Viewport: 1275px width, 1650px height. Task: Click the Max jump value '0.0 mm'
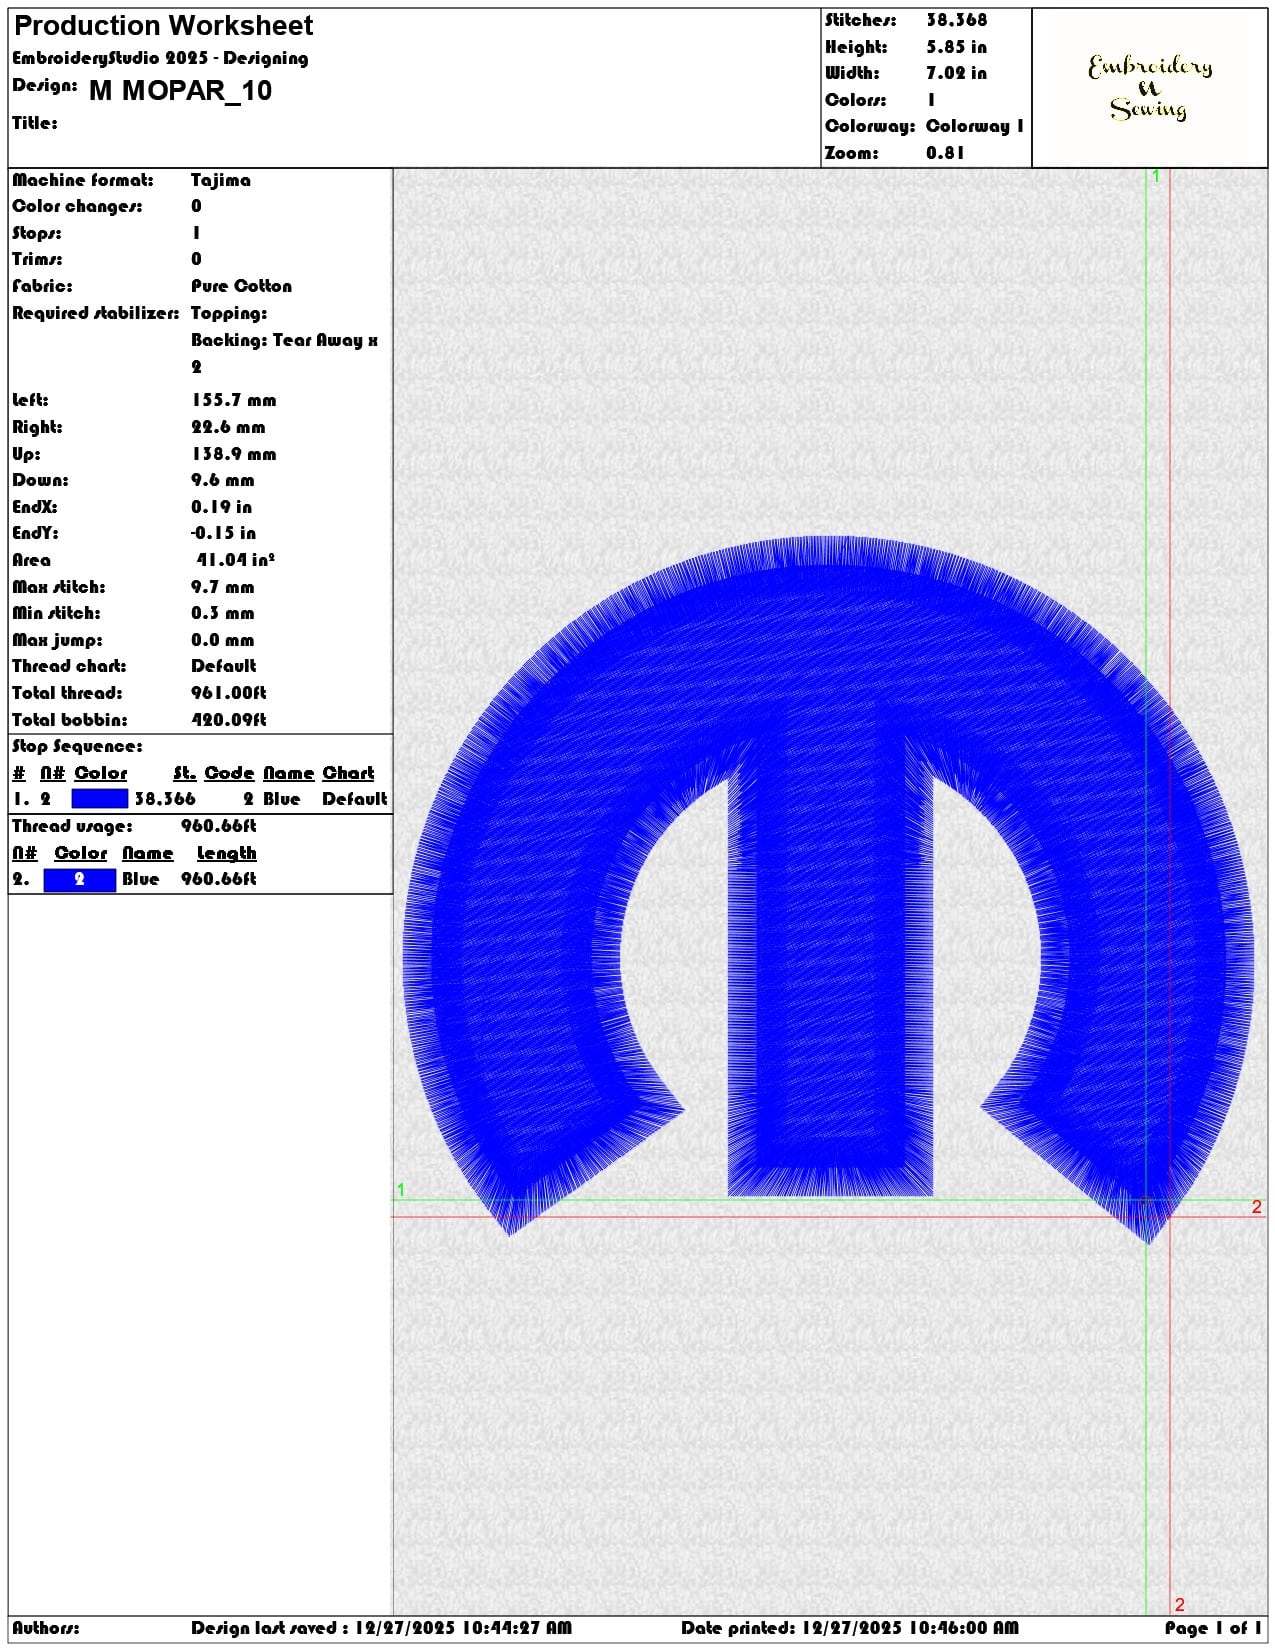pos(222,640)
